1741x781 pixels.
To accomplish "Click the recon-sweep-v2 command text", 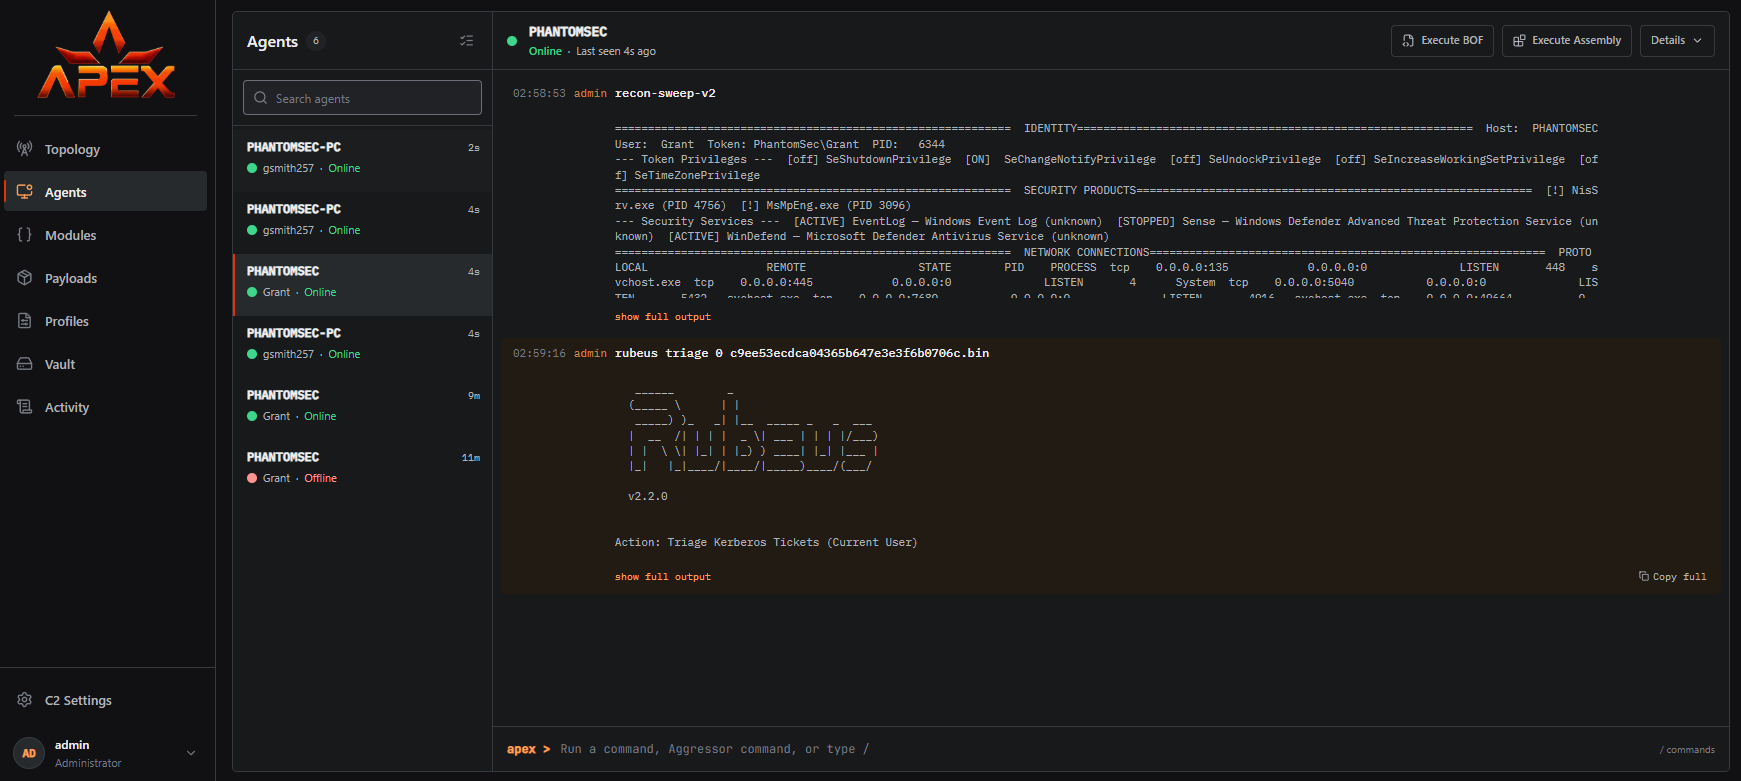I will [665, 93].
